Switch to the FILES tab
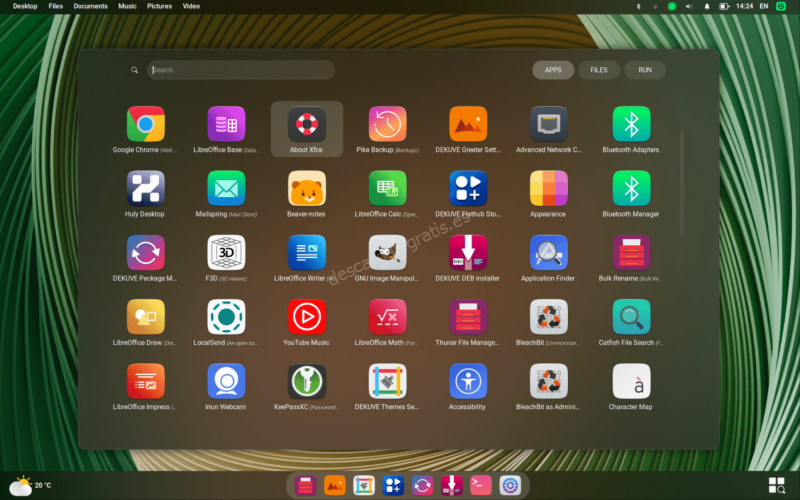This screenshot has height=500, width=800. 599,70
